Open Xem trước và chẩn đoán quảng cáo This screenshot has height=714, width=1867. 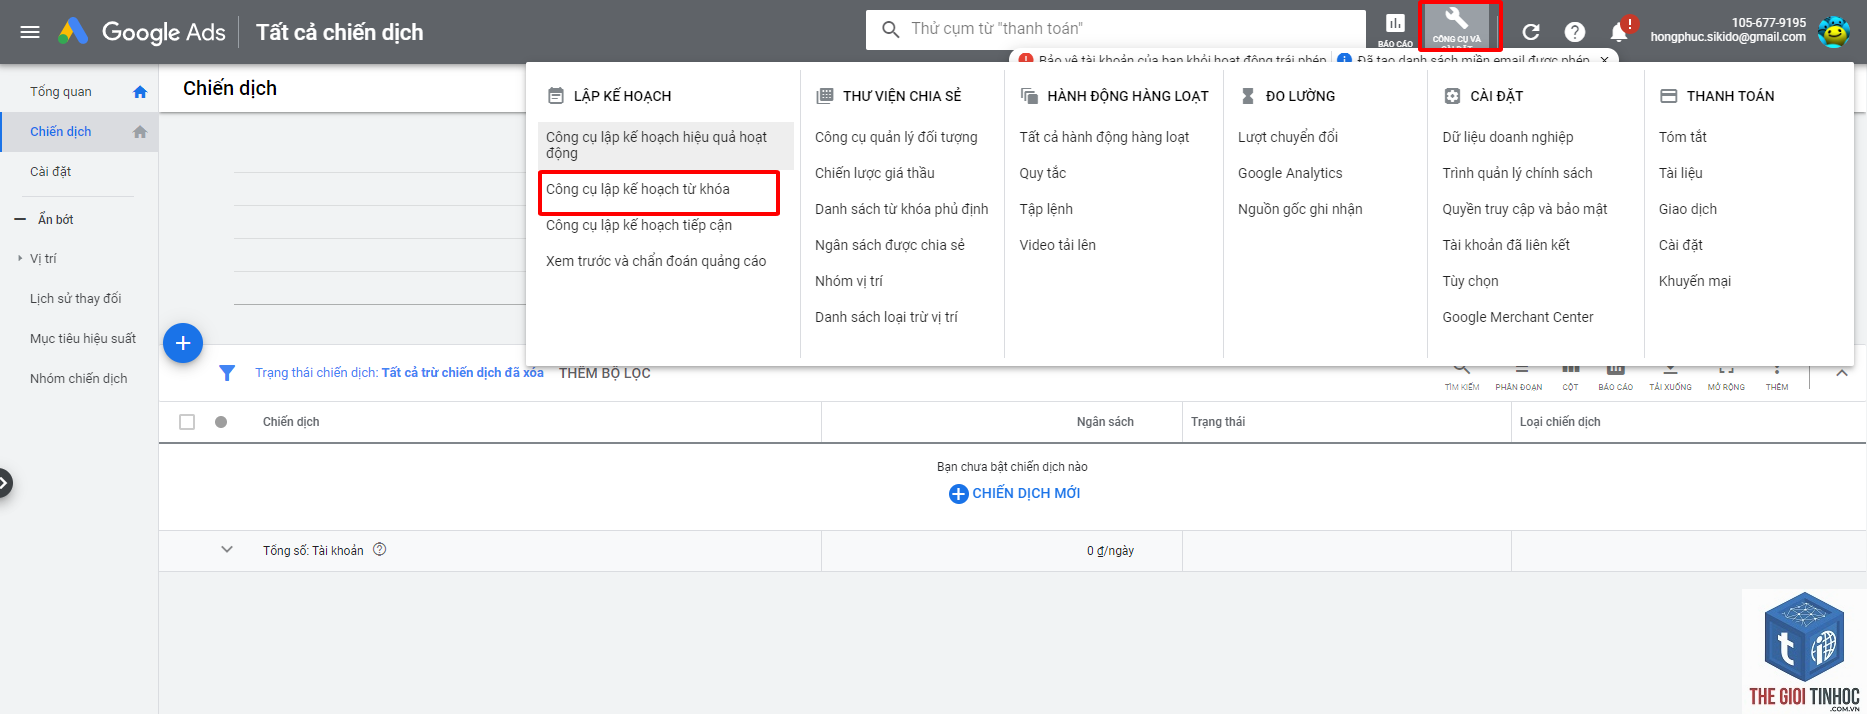(x=656, y=261)
